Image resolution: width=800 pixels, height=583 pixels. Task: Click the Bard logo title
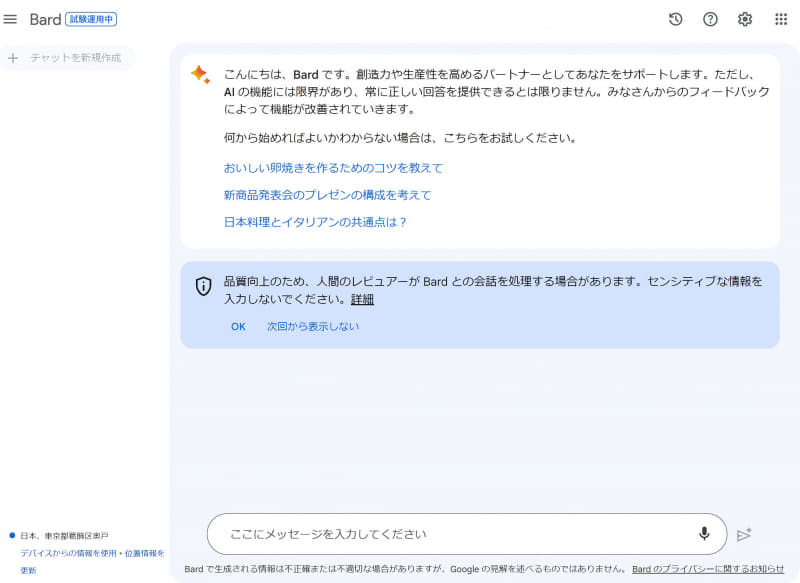45,19
